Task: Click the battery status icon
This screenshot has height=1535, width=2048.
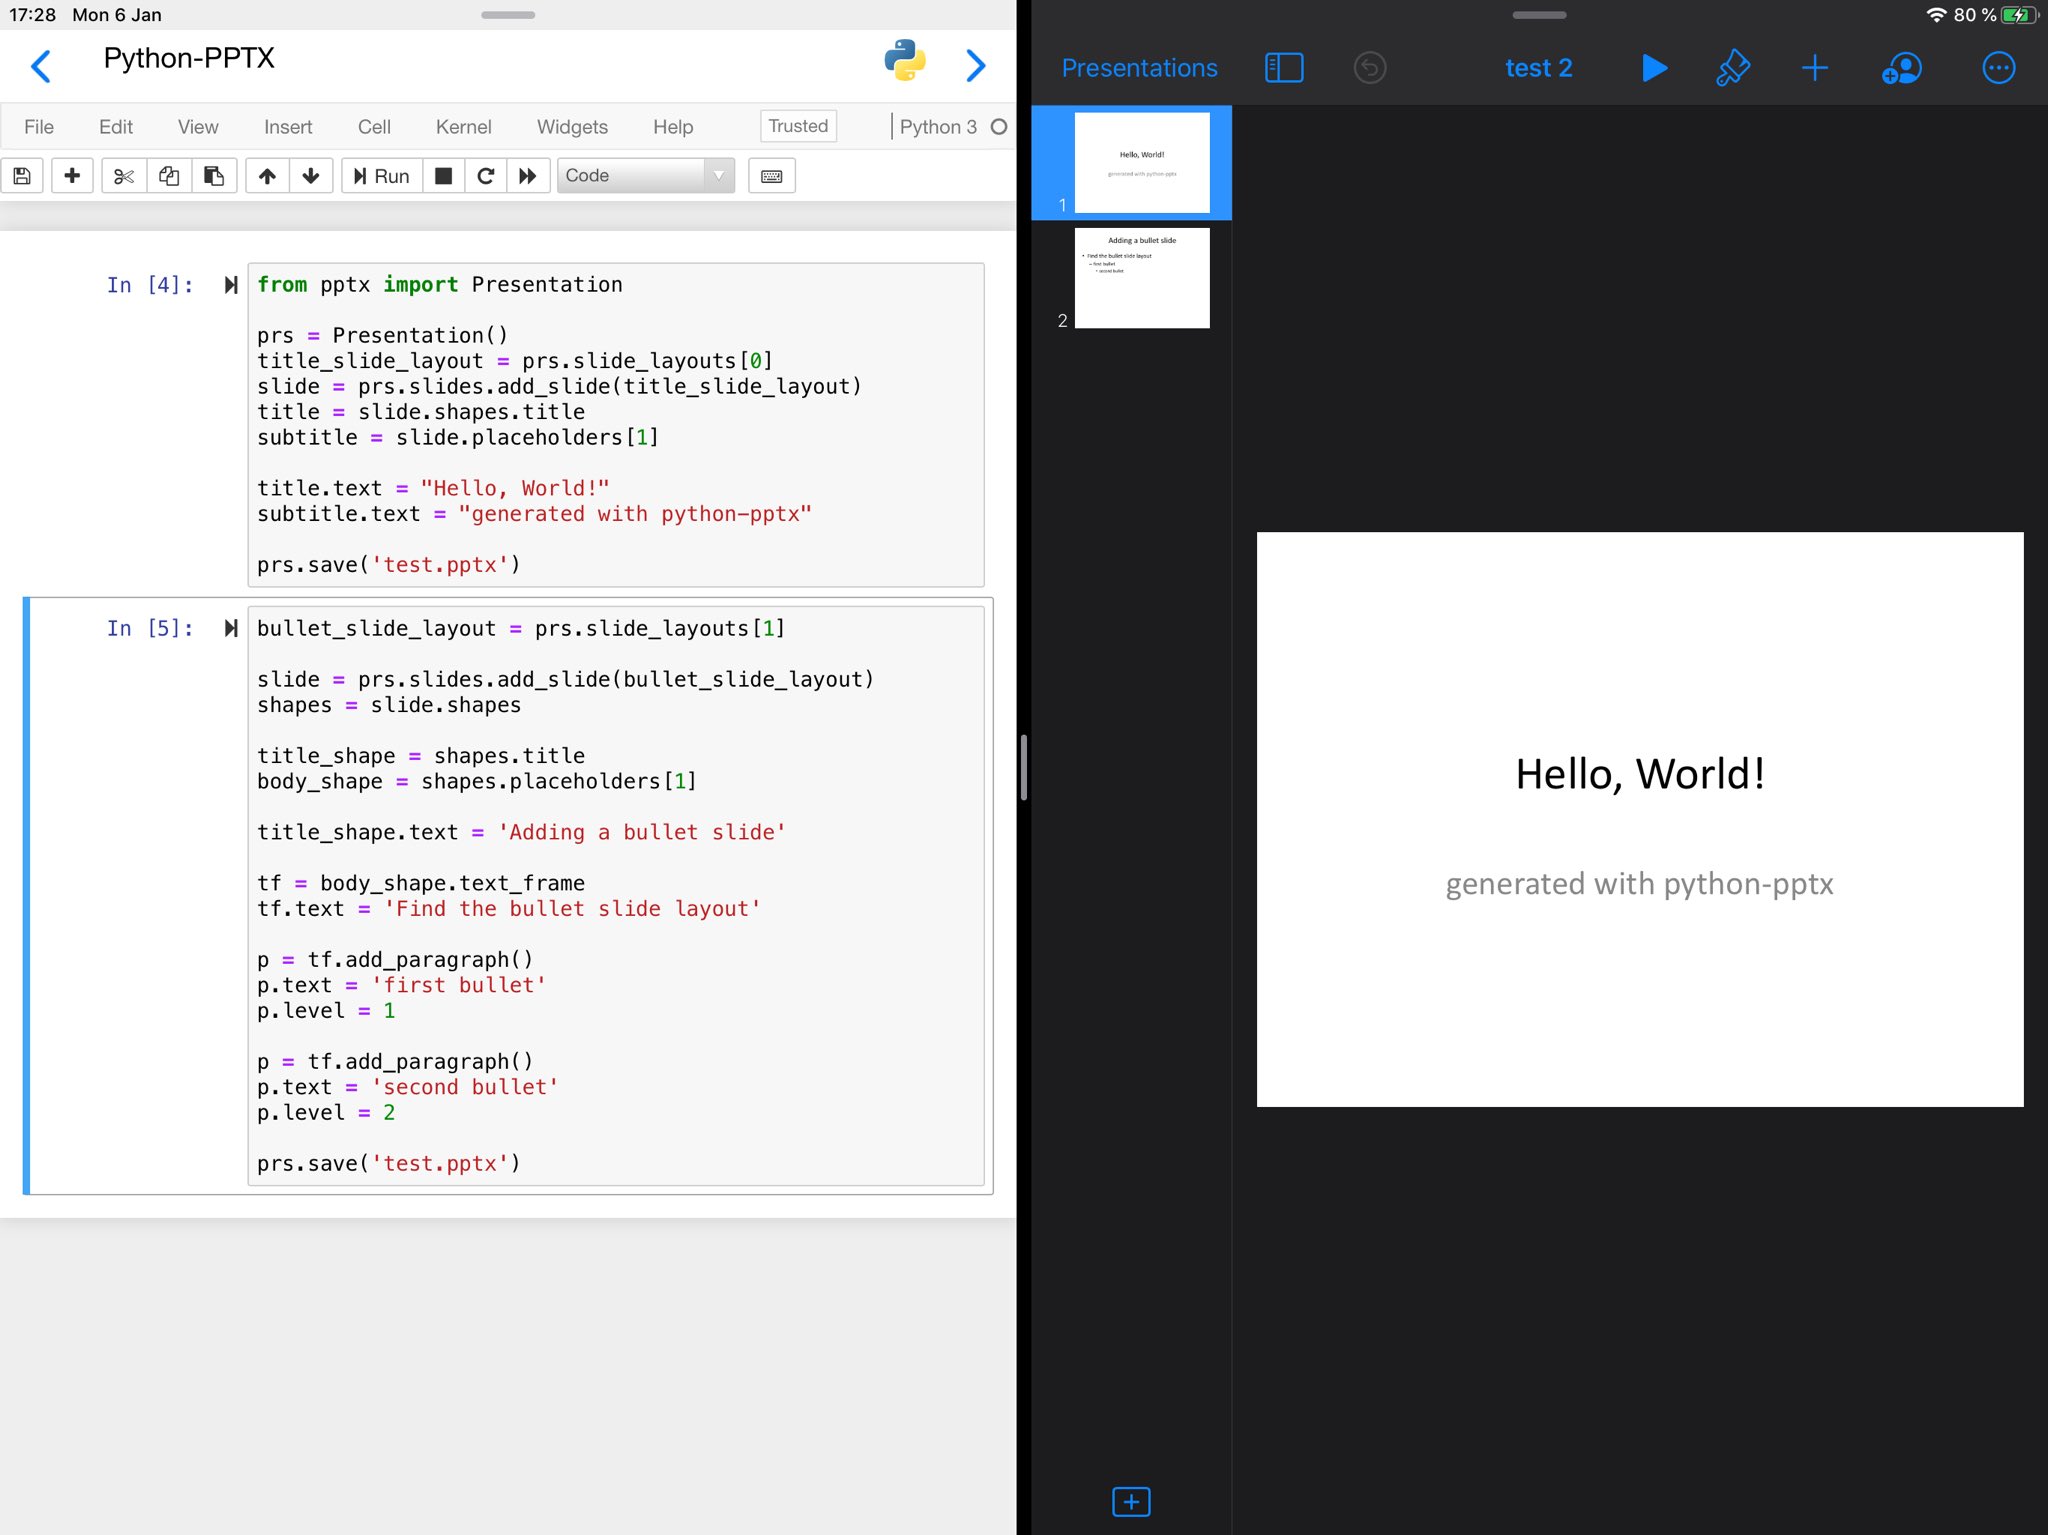Action: [2019, 15]
